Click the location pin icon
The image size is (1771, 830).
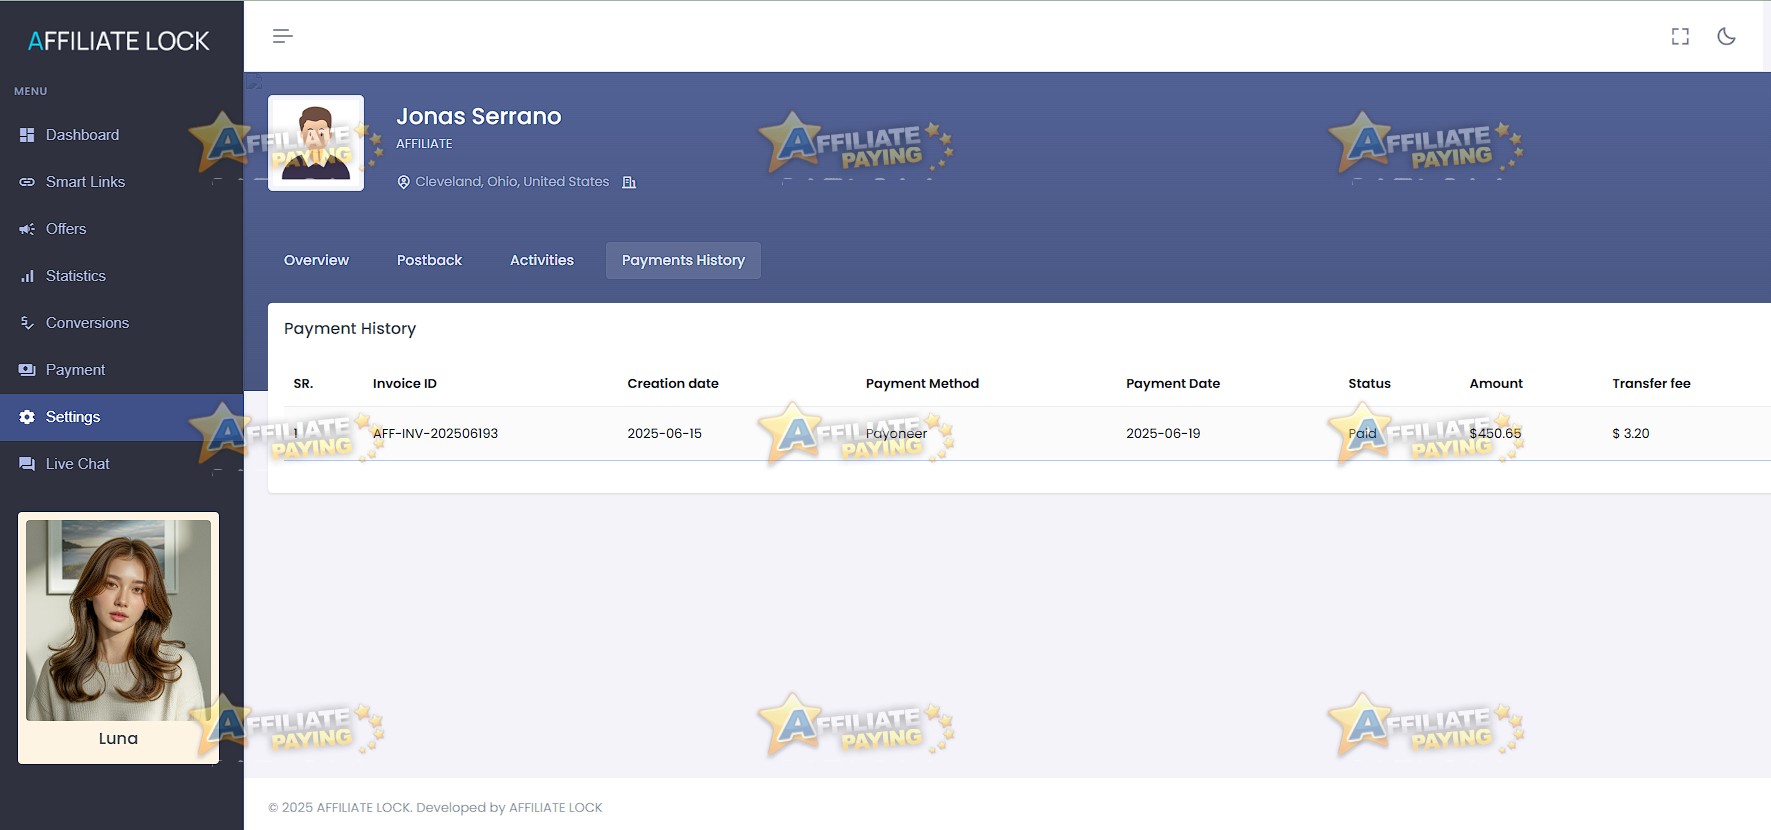[404, 182]
